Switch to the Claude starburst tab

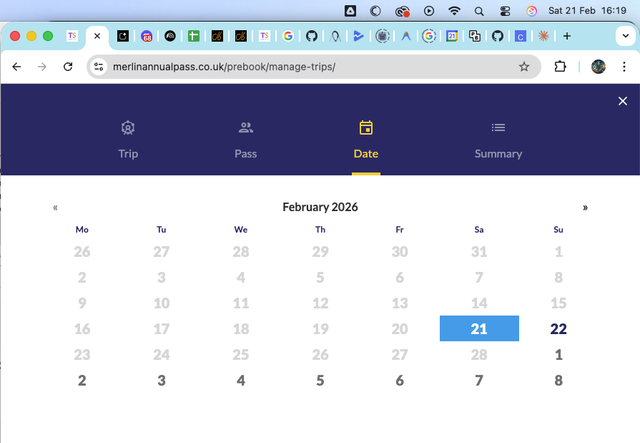(x=543, y=36)
